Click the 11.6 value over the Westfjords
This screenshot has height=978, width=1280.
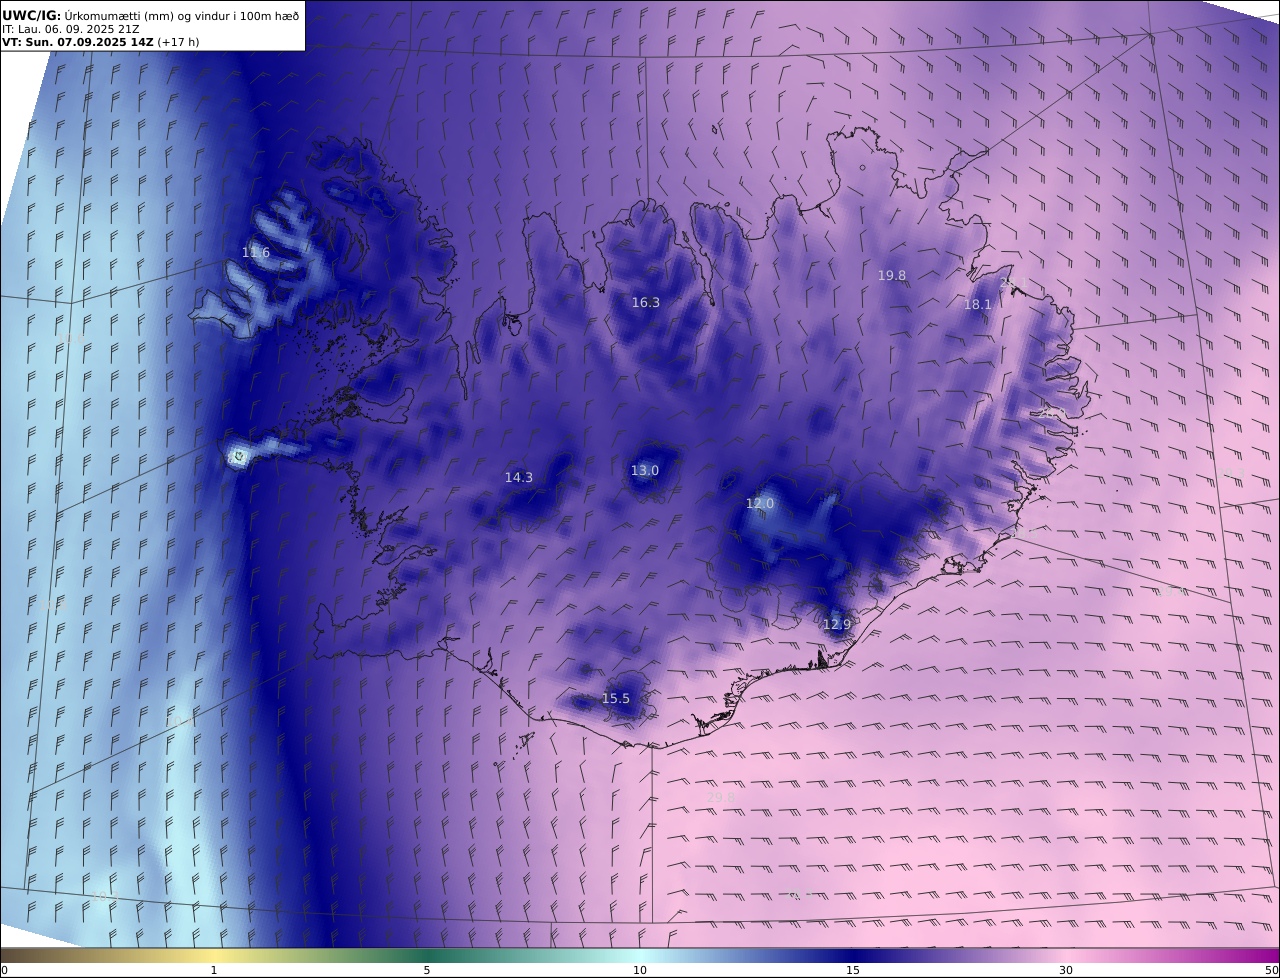pyautogui.click(x=256, y=253)
